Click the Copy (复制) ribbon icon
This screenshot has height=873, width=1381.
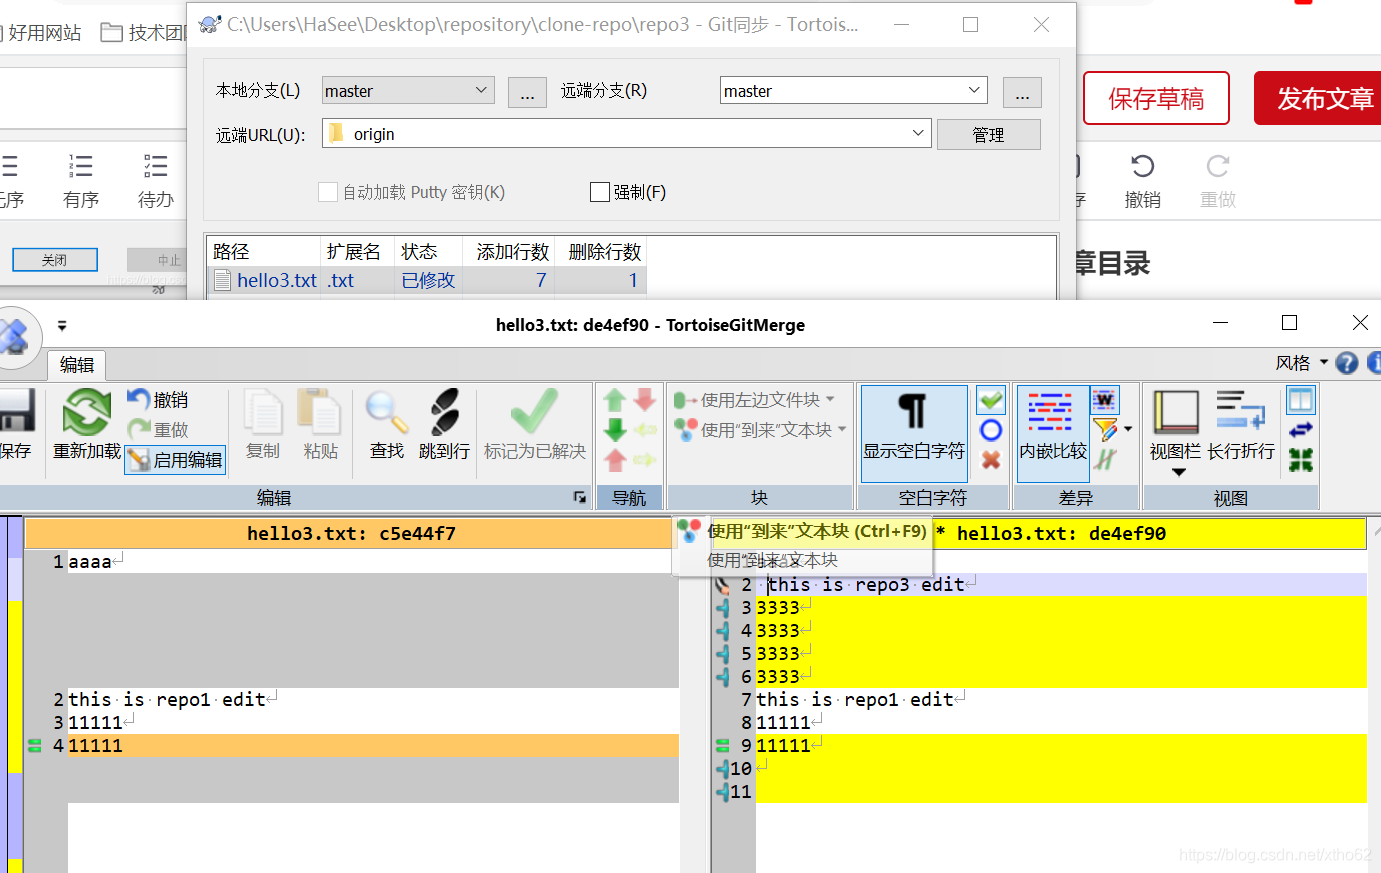[x=263, y=425]
